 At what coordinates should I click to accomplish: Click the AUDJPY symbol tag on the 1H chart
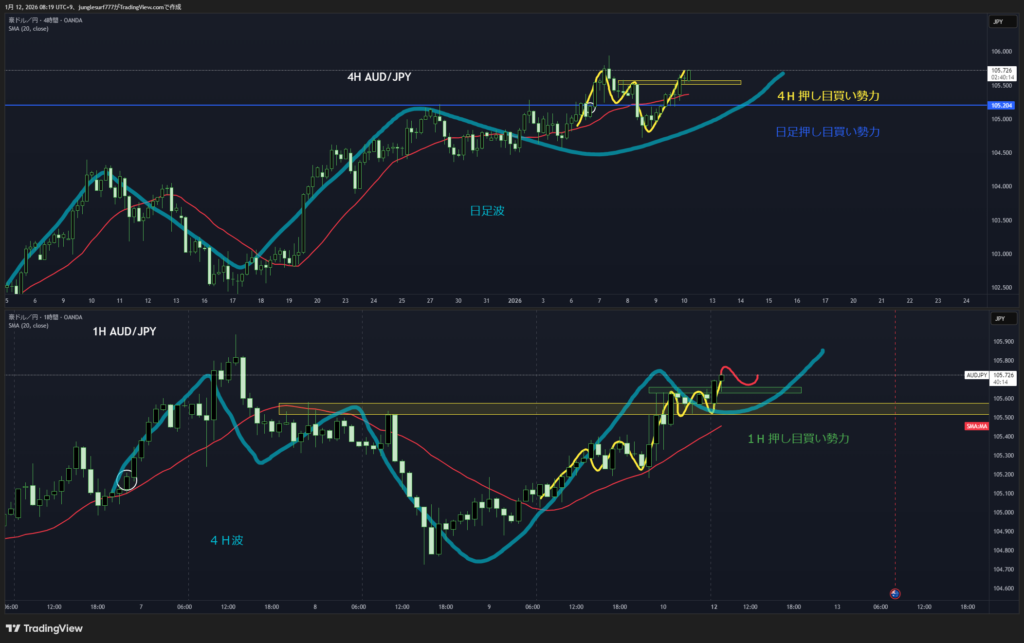(977, 375)
